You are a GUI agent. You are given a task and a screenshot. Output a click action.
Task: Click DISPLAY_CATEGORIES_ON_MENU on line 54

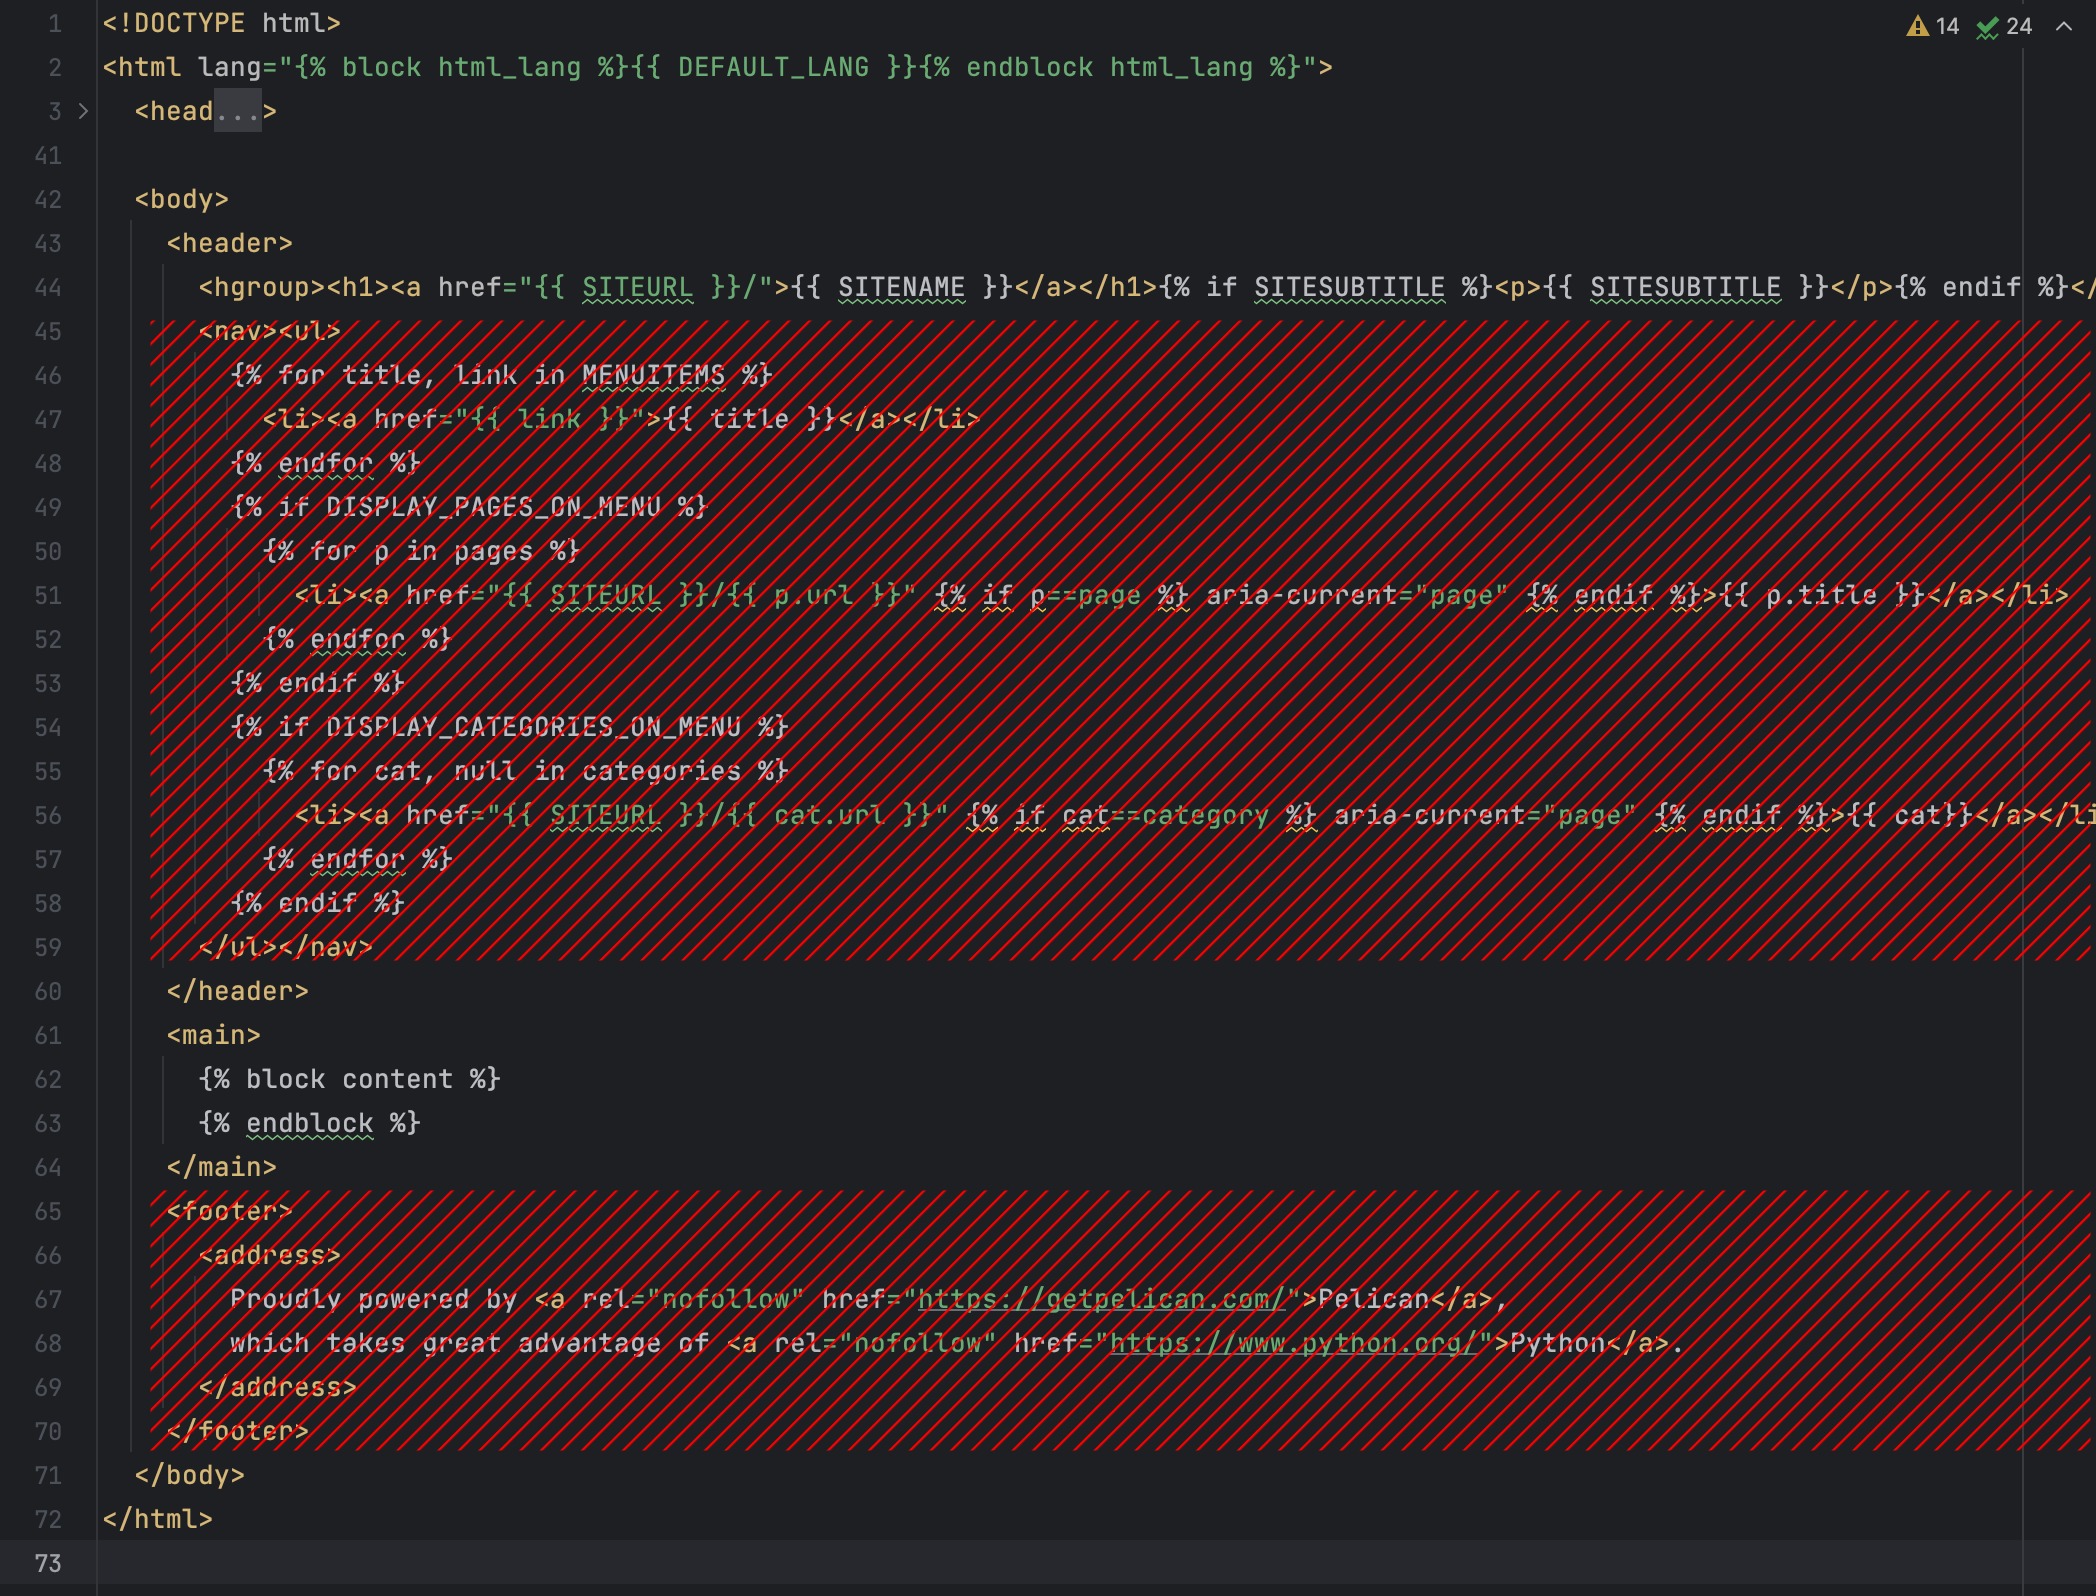tap(534, 727)
